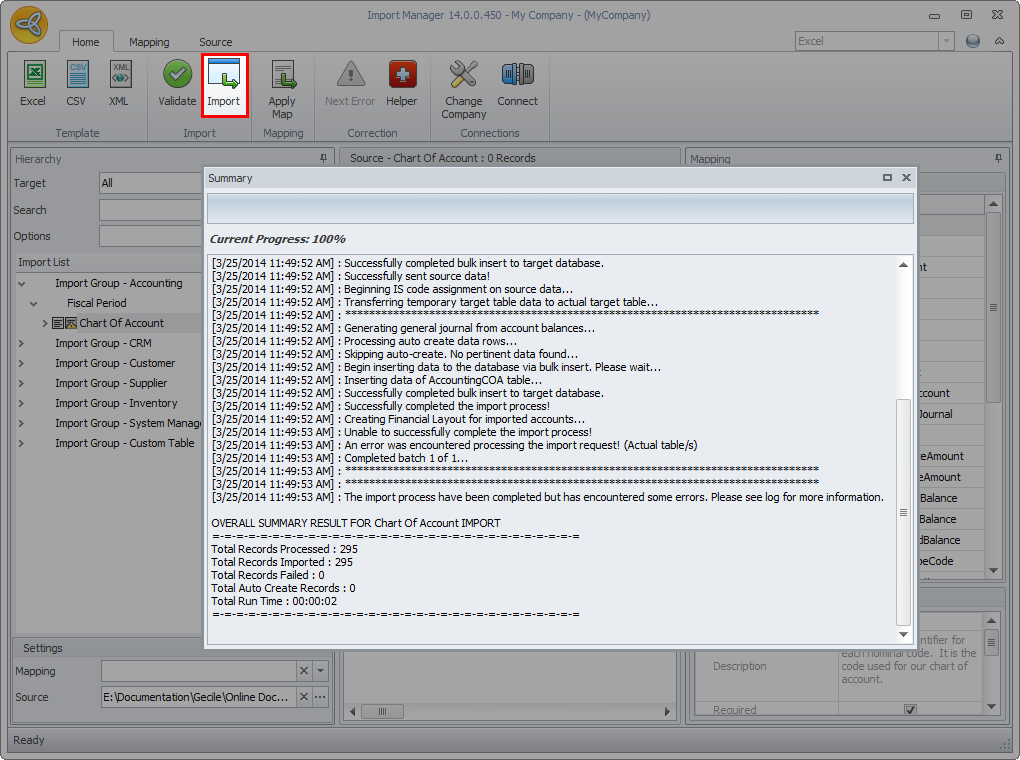Click the Summary log vertical scrollbar
Screen dimensions: 1020x760
(903, 510)
